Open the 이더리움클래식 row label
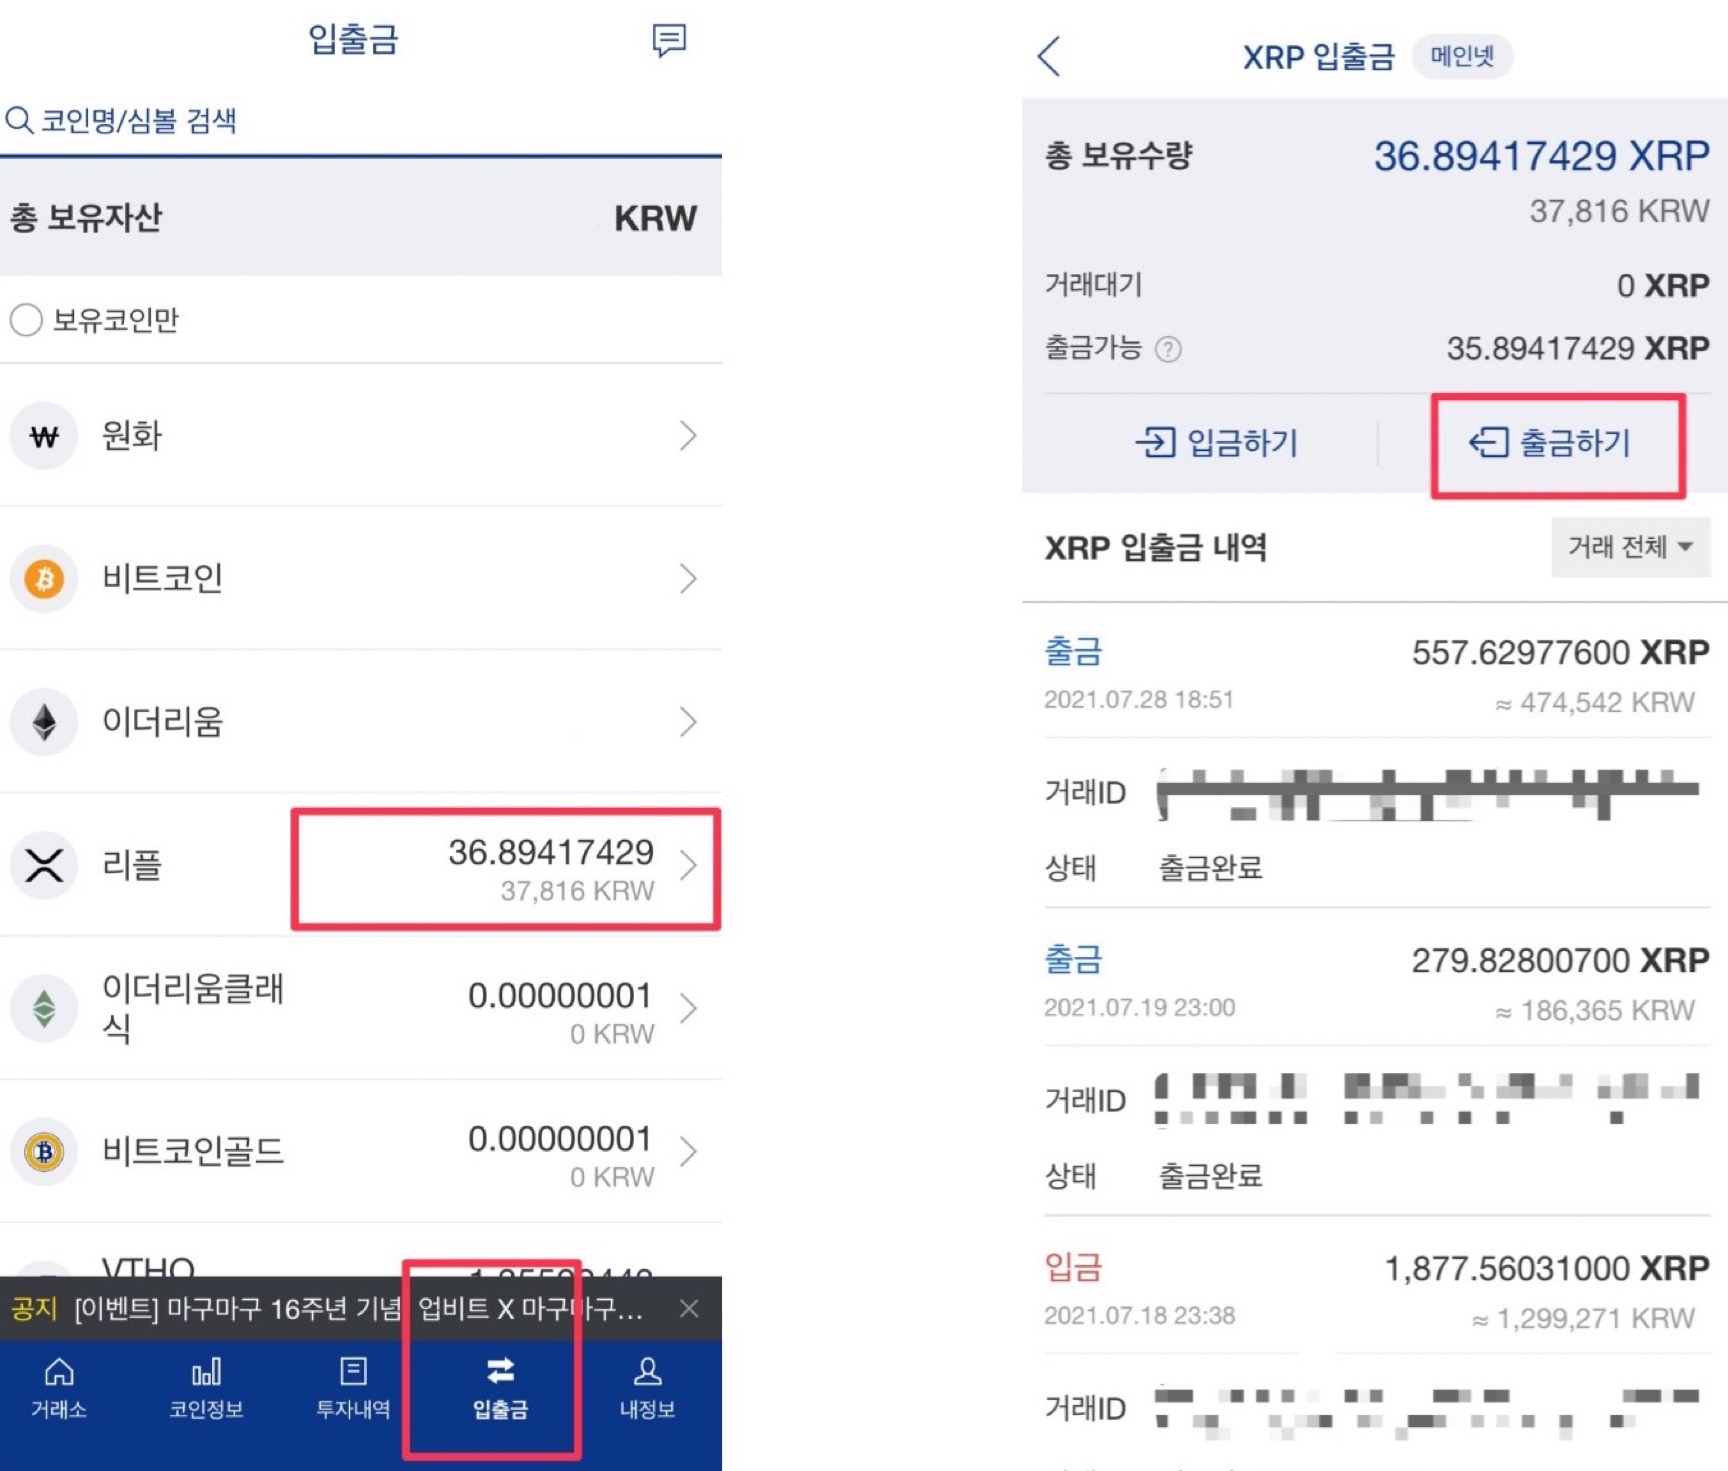Screen dimensions: 1728x1471 (x=193, y=1008)
